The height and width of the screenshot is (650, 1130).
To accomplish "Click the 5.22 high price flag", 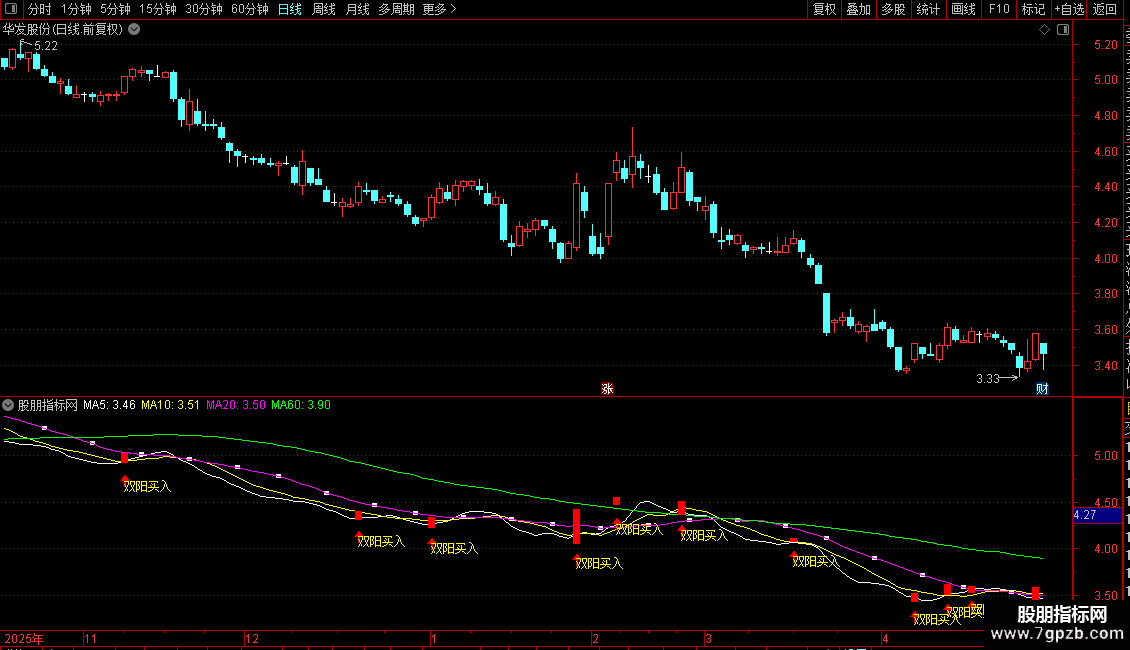I will (x=40, y=45).
